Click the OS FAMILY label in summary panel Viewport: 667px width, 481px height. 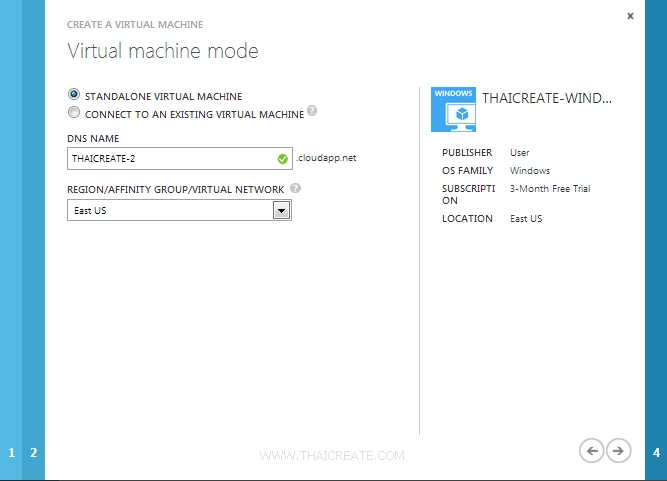(467, 171)
